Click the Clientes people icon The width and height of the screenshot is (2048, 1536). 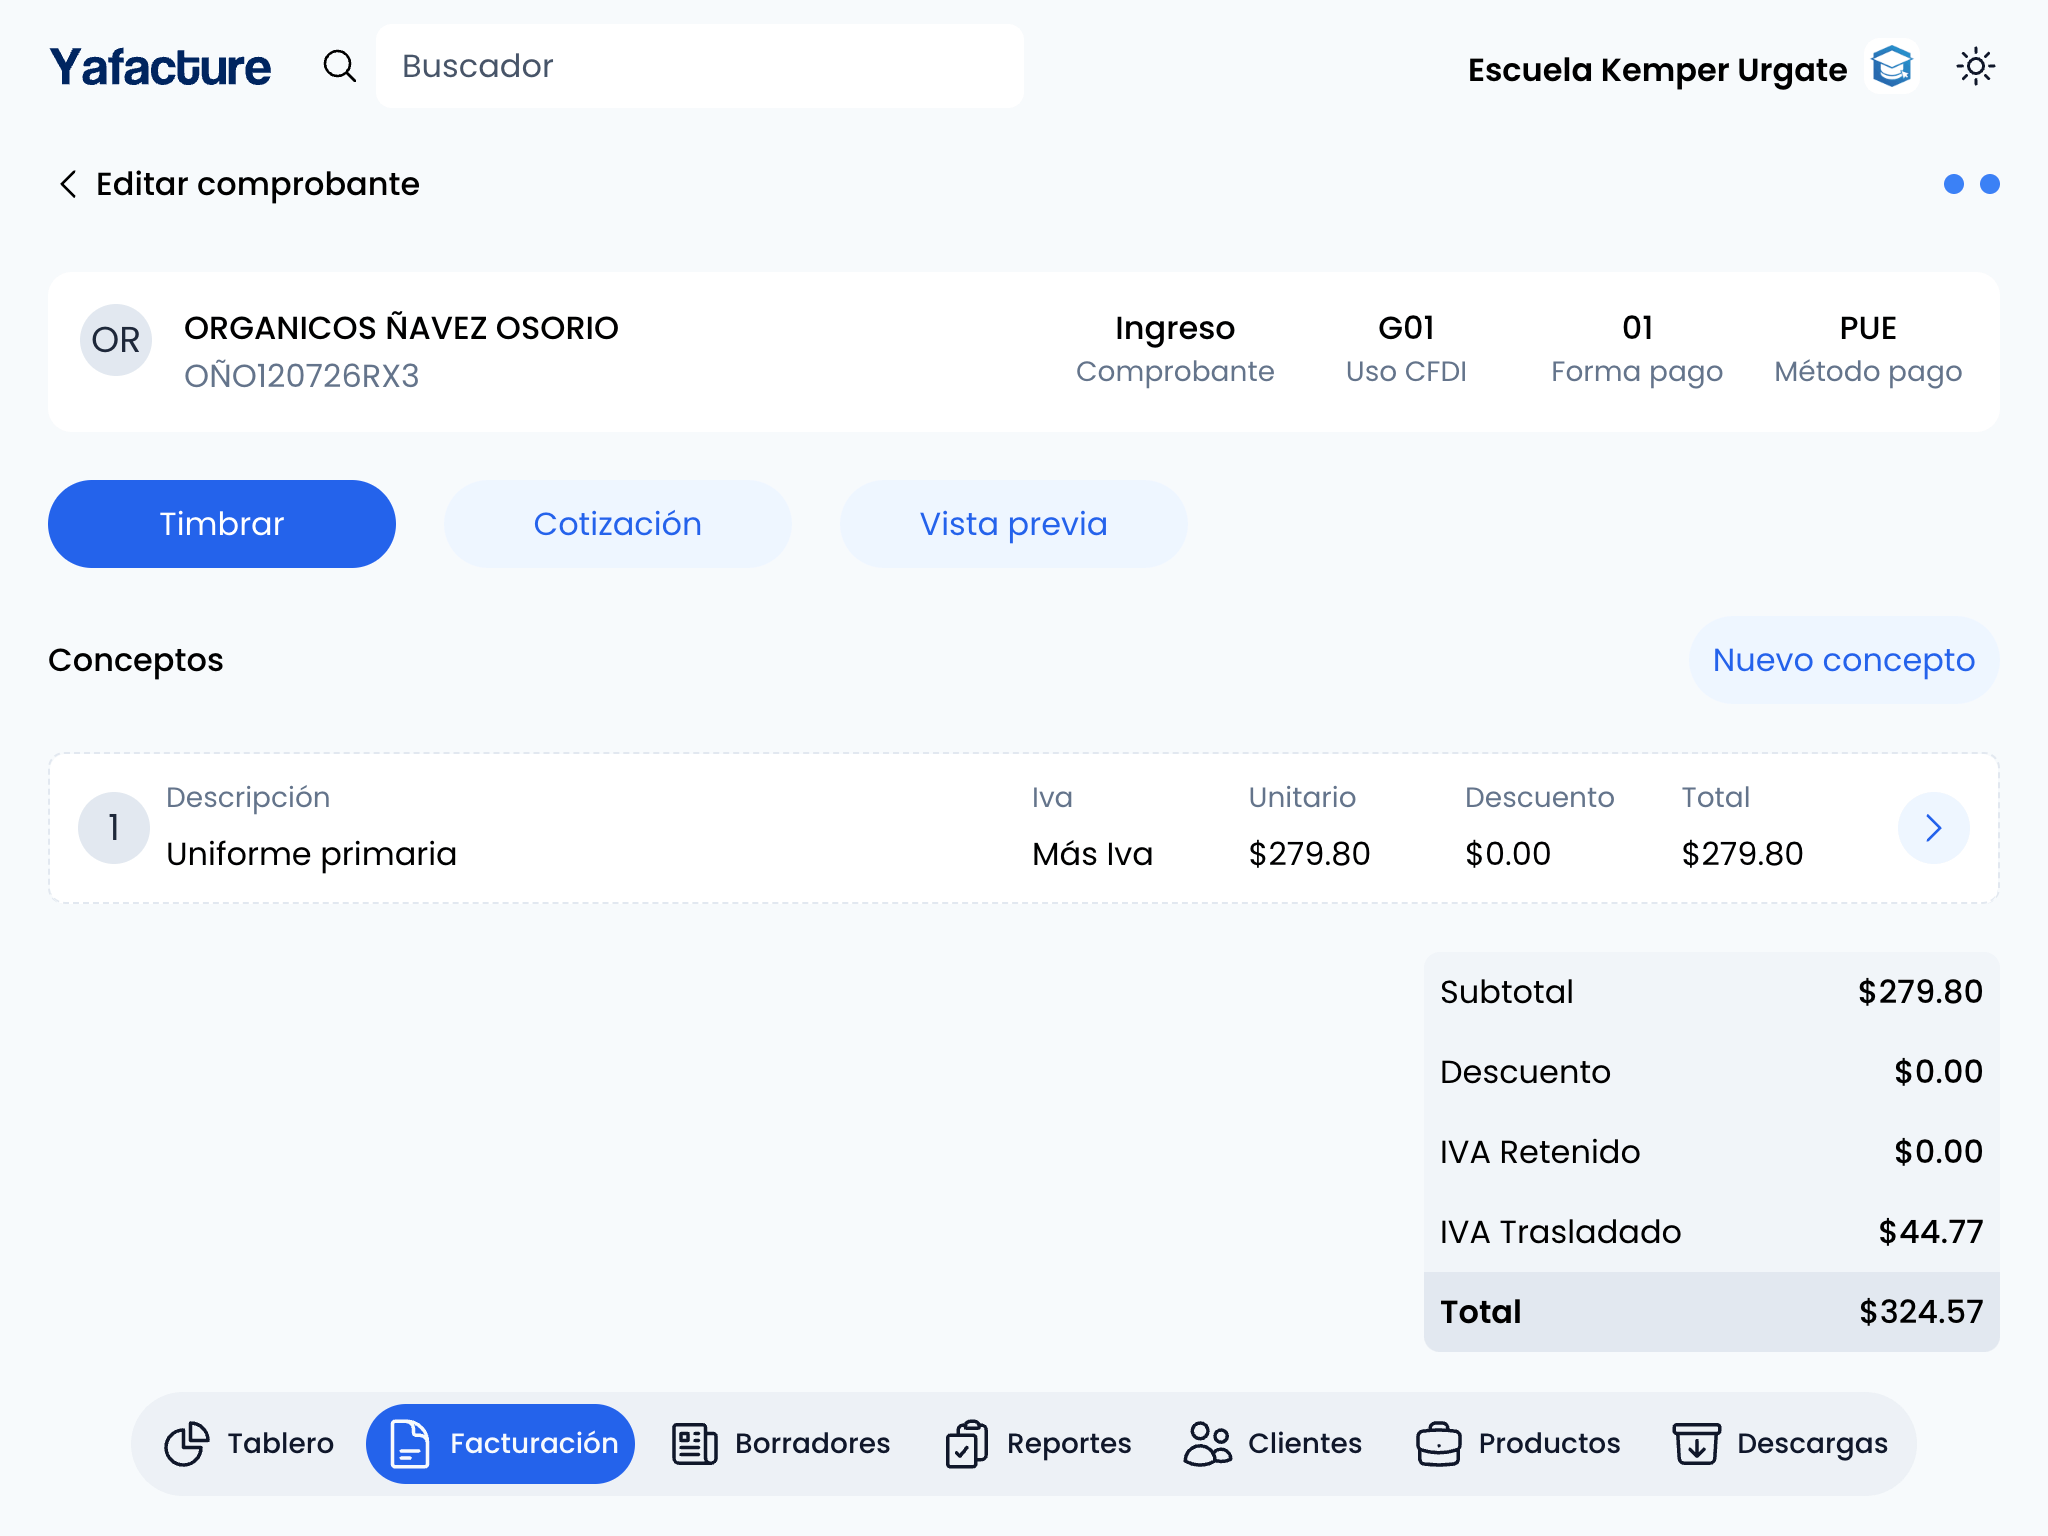point(1208,1444)
